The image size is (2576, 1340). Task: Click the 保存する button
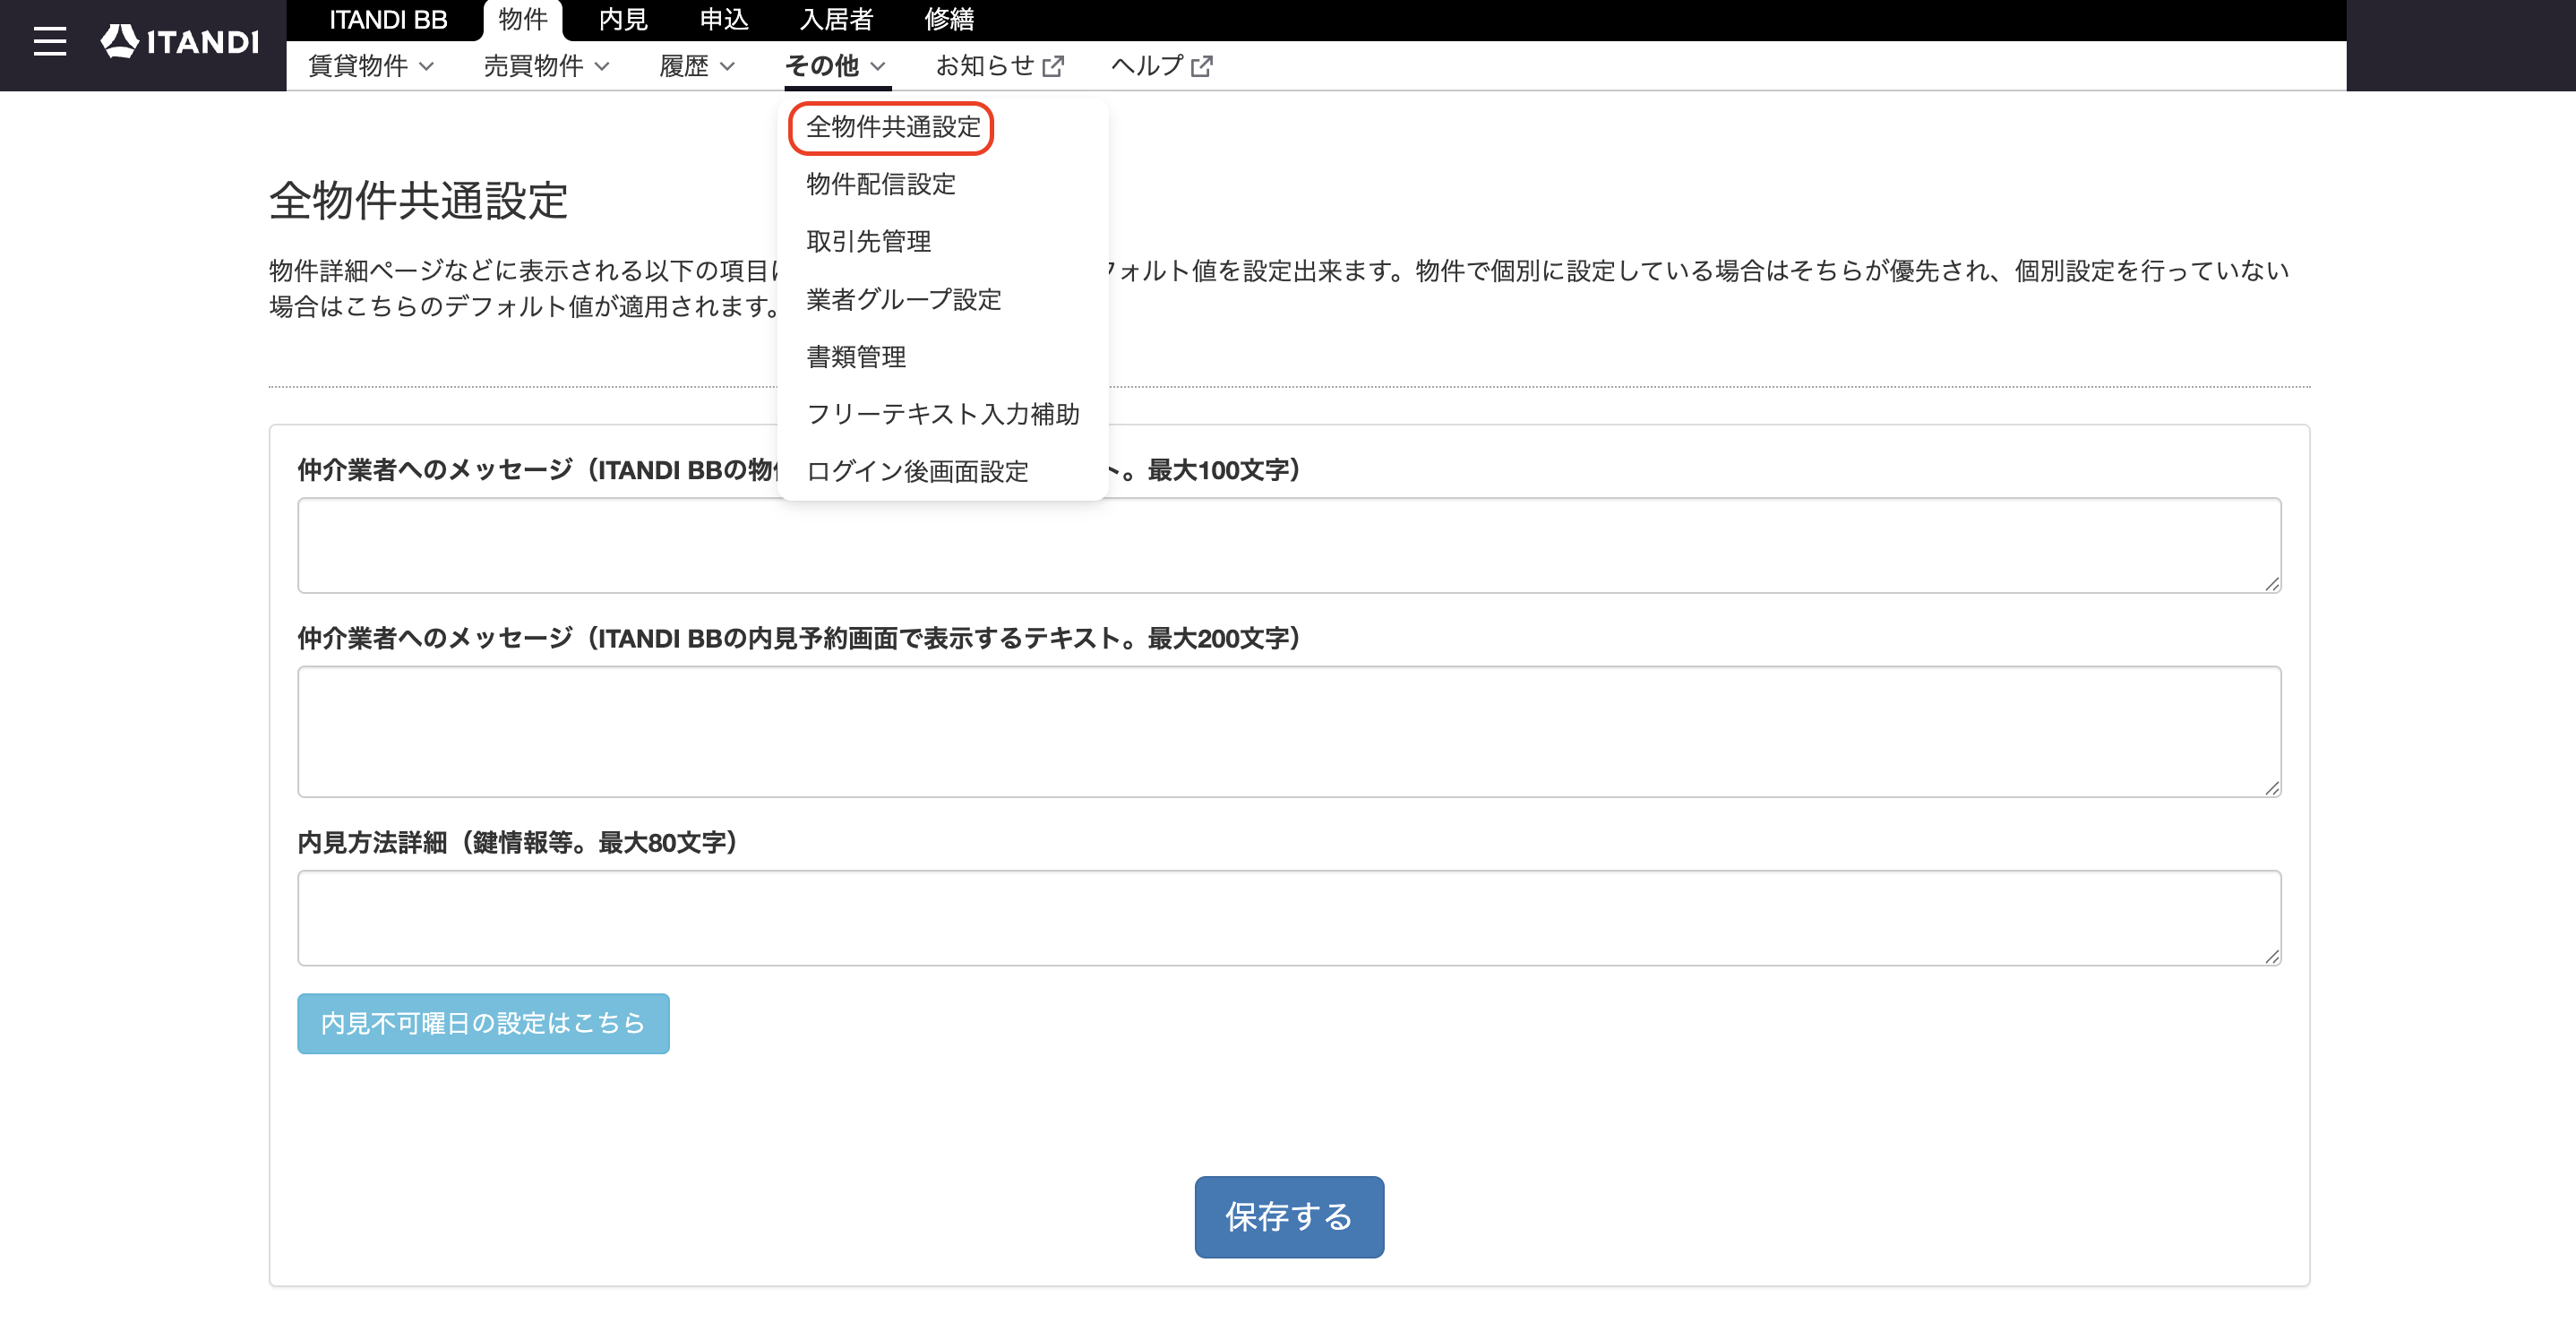(1289, 1217)
